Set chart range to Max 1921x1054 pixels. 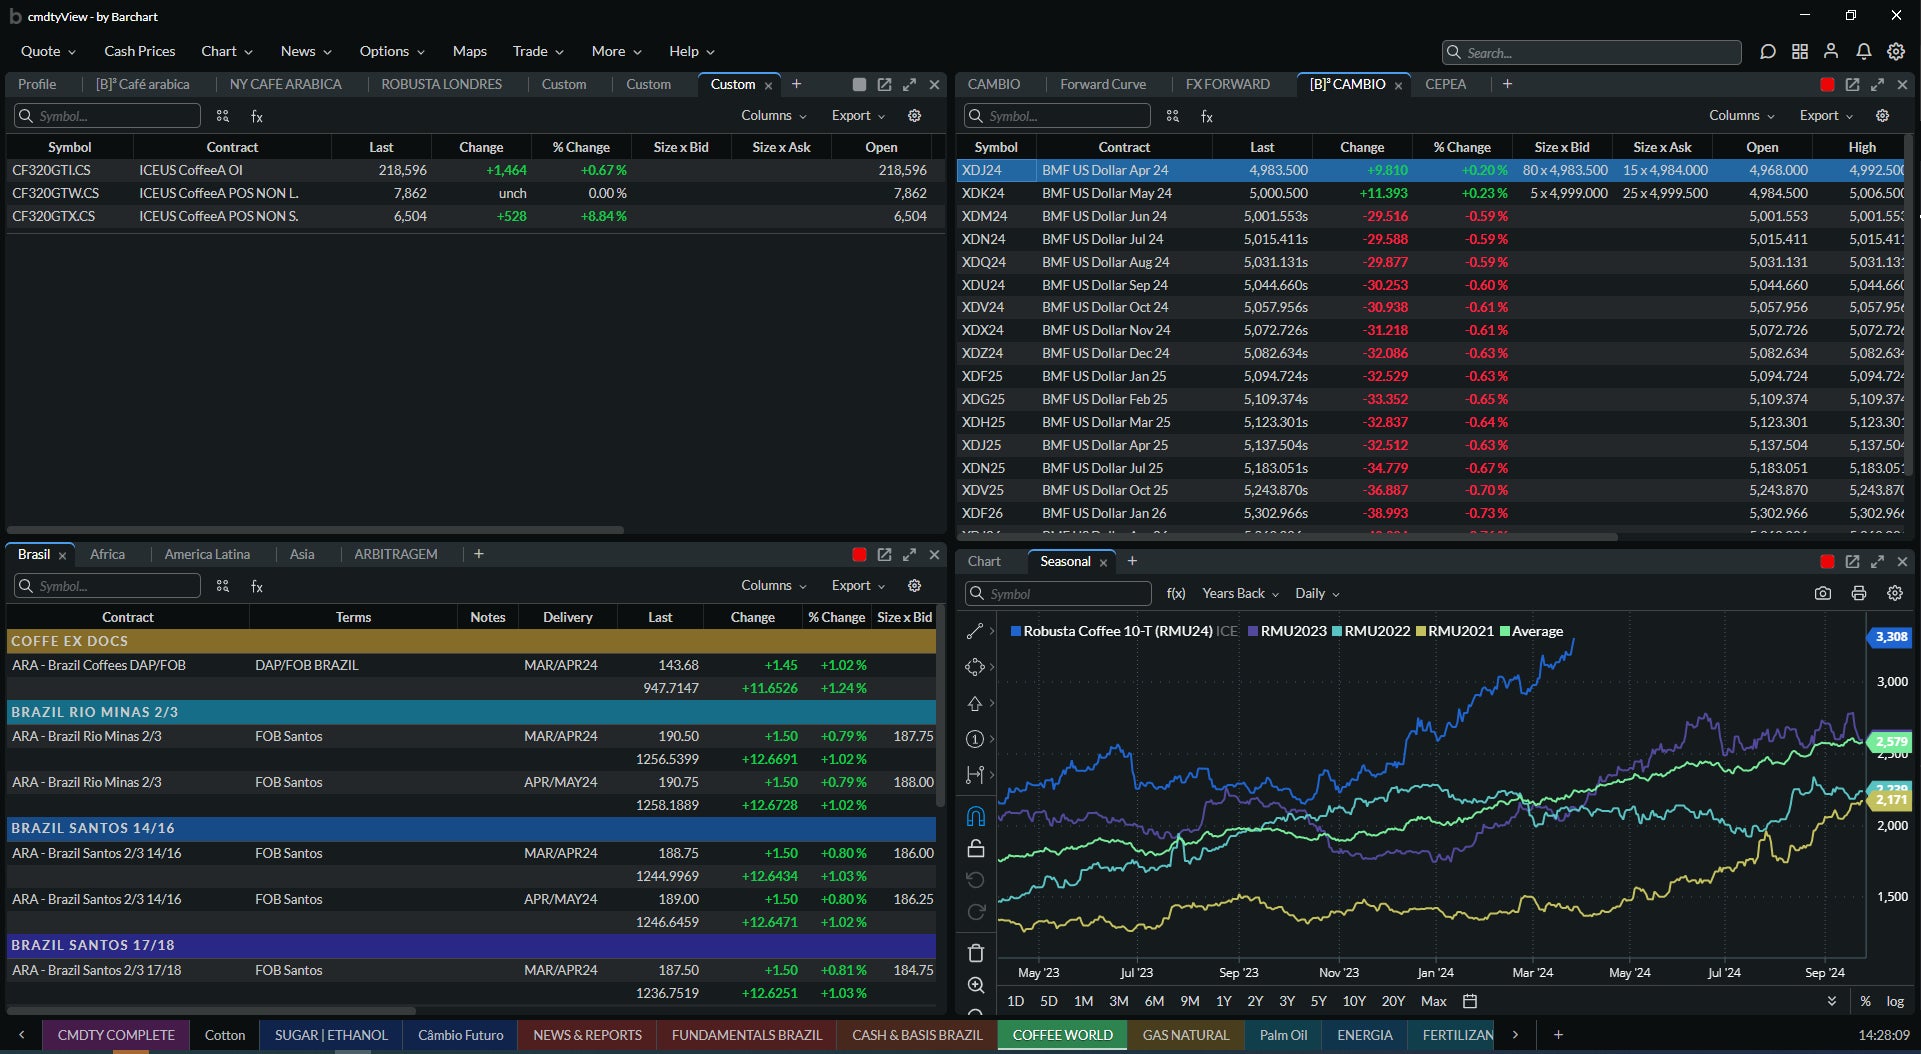(1433, 1001)
